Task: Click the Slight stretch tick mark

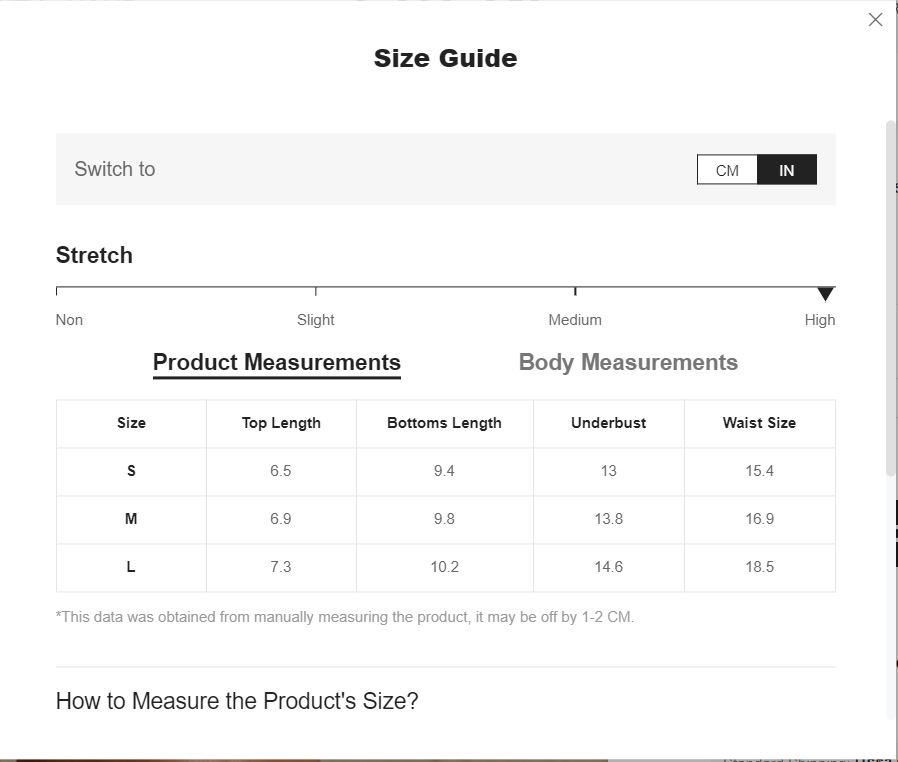Action: (x=316, y=291)
